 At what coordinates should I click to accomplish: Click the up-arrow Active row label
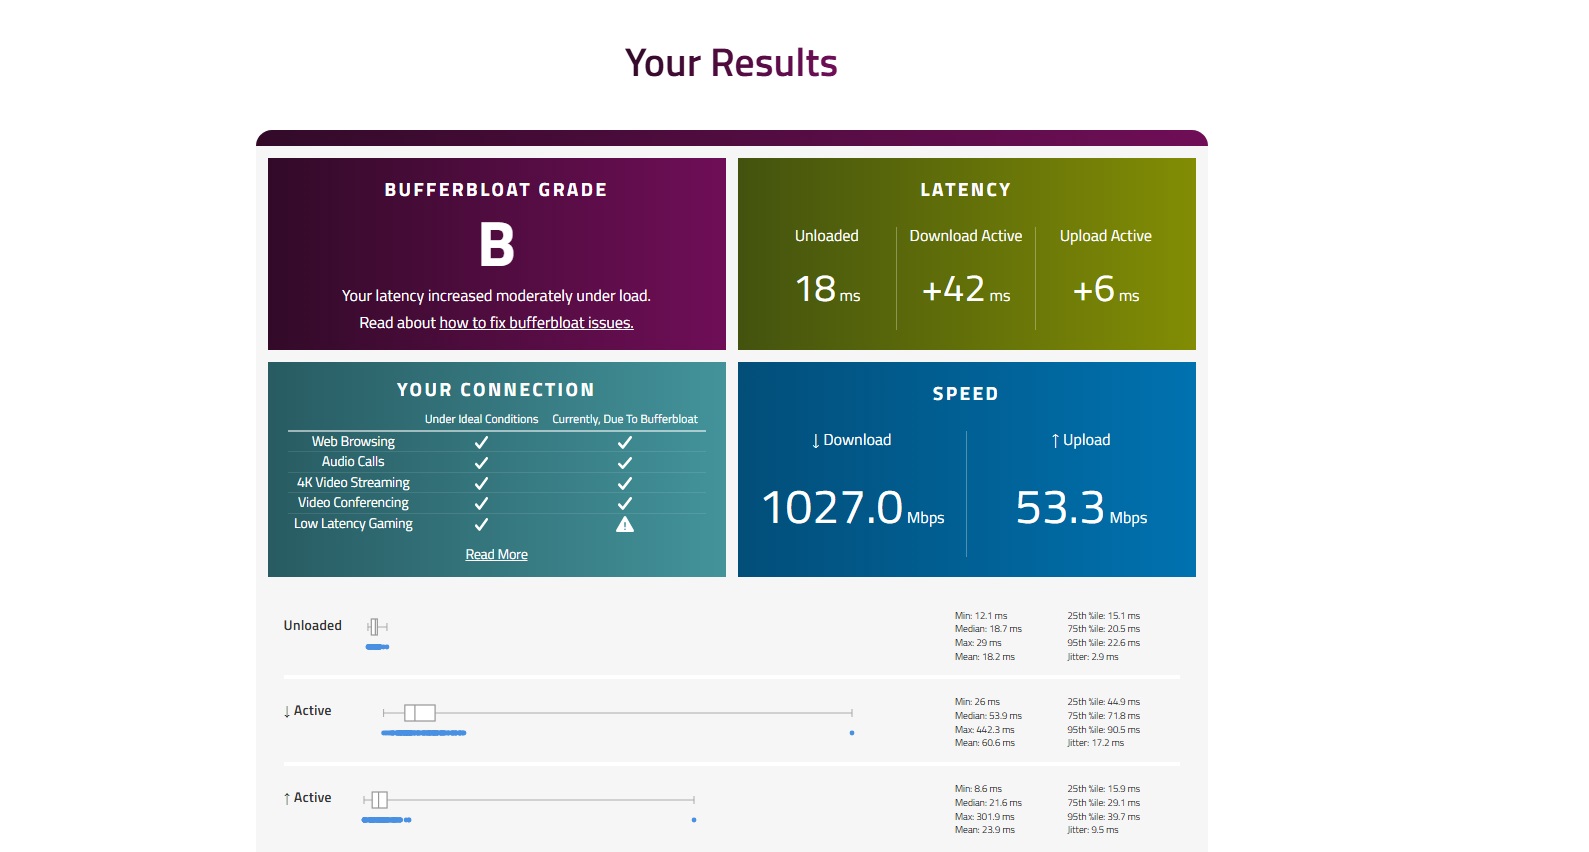coord(307,798)
